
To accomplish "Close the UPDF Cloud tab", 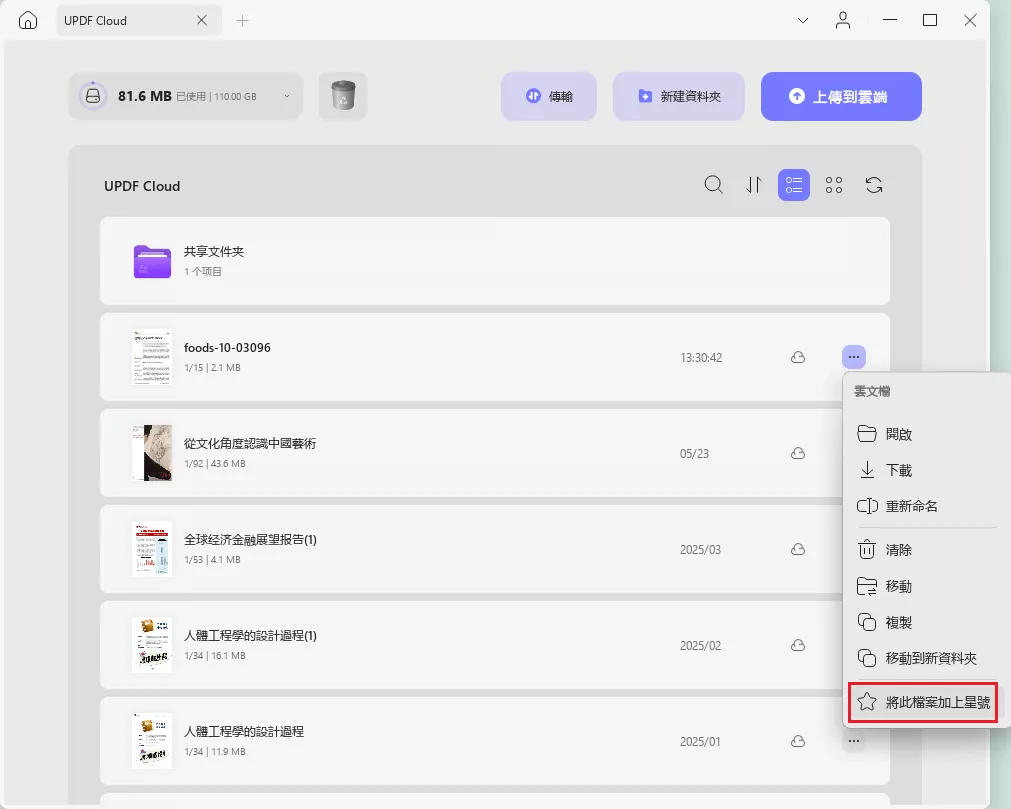I will [202, 21].
